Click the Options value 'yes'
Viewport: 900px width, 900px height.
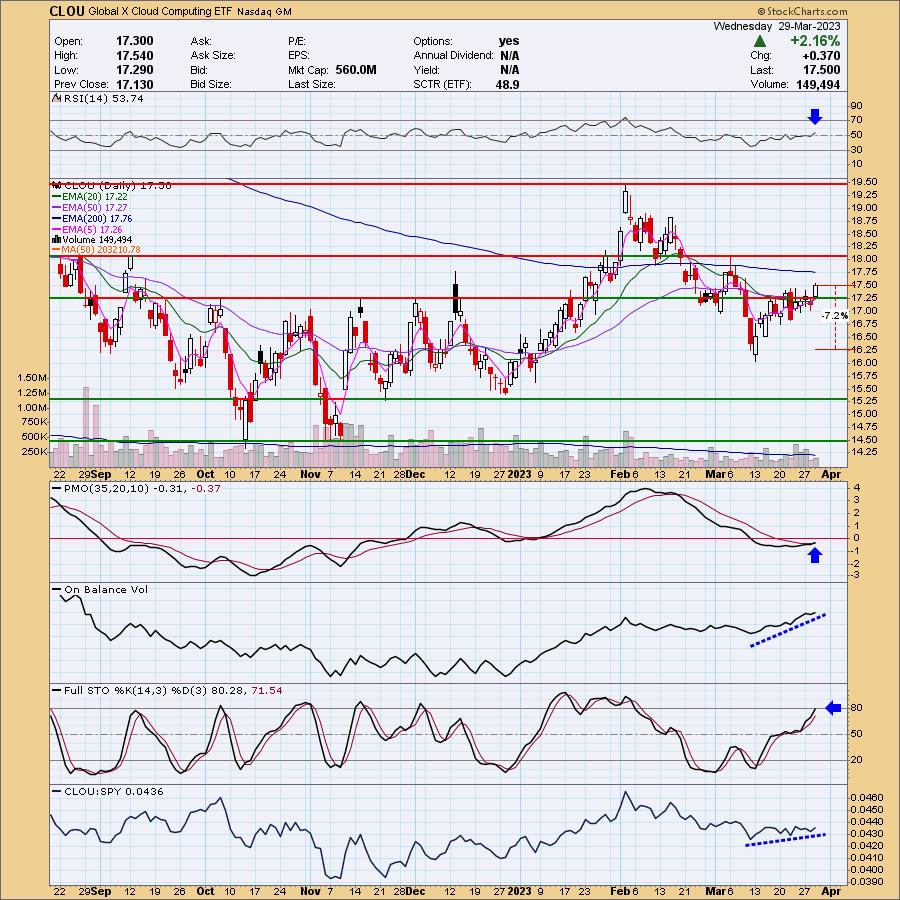[x=509, y=41]
